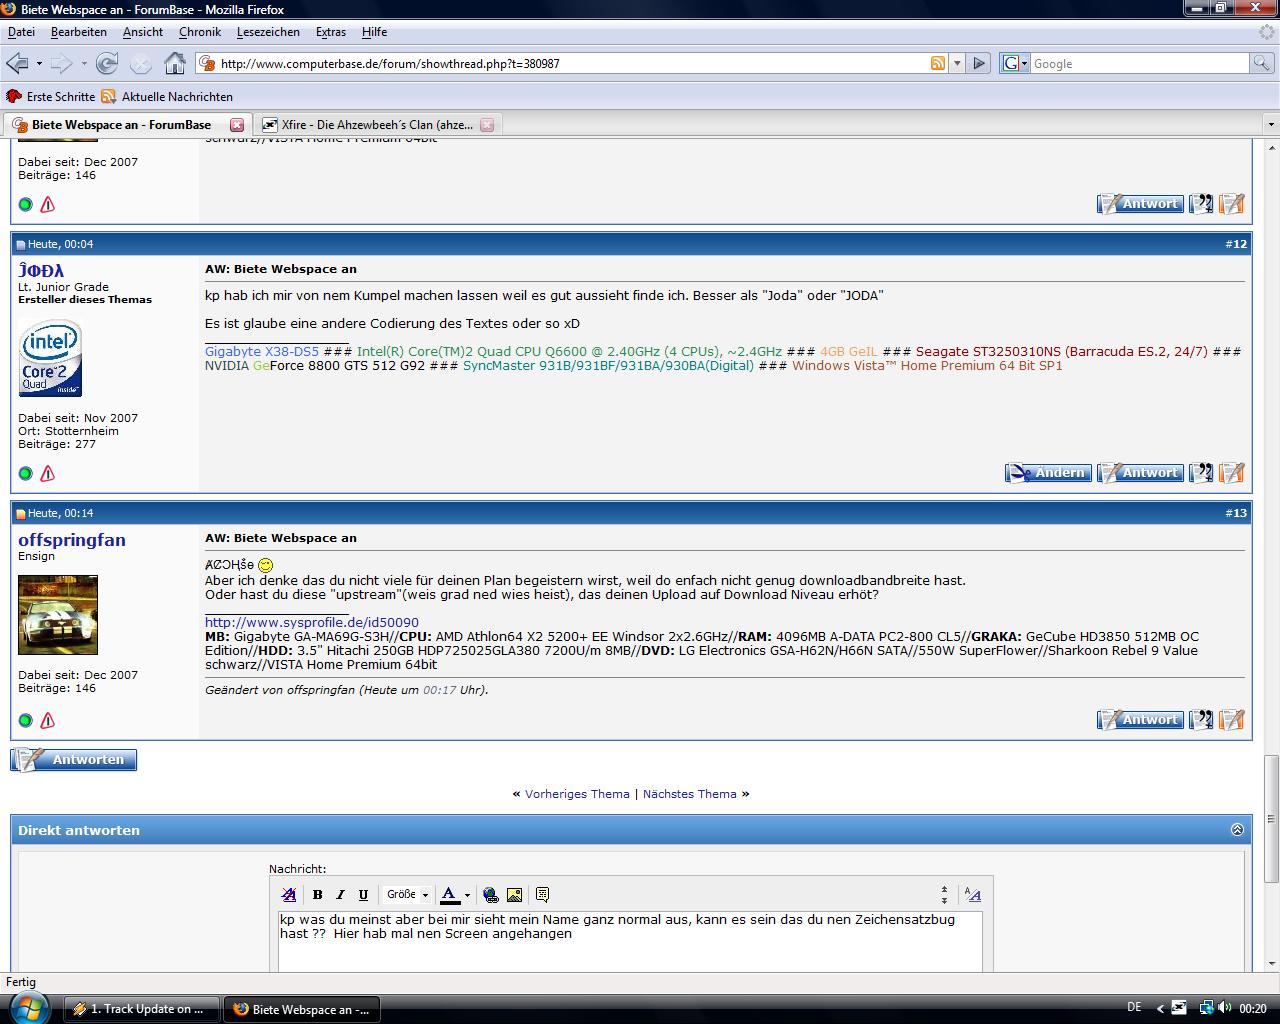Open the sysprofile.de/id50090 link
The image size is (1280, 1024).
point(312,622)
